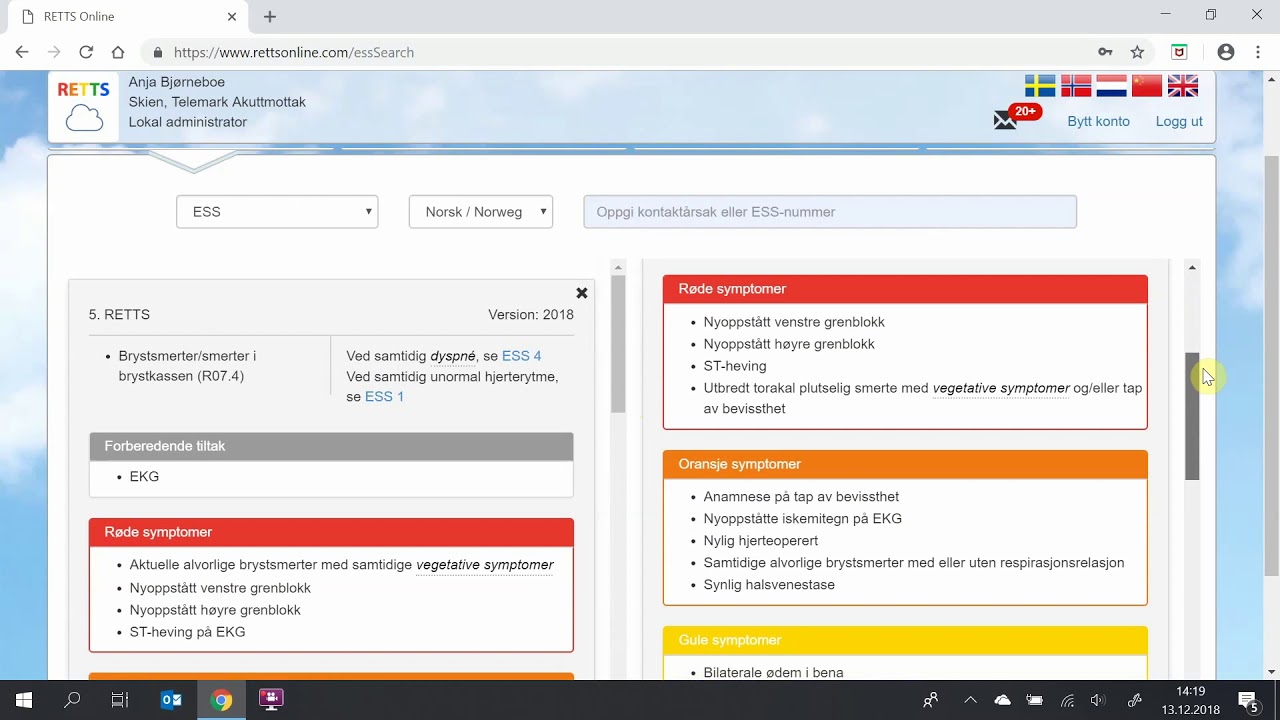Select the Chinese flag language
The image size is (1280, 720).
point(1147,86)
